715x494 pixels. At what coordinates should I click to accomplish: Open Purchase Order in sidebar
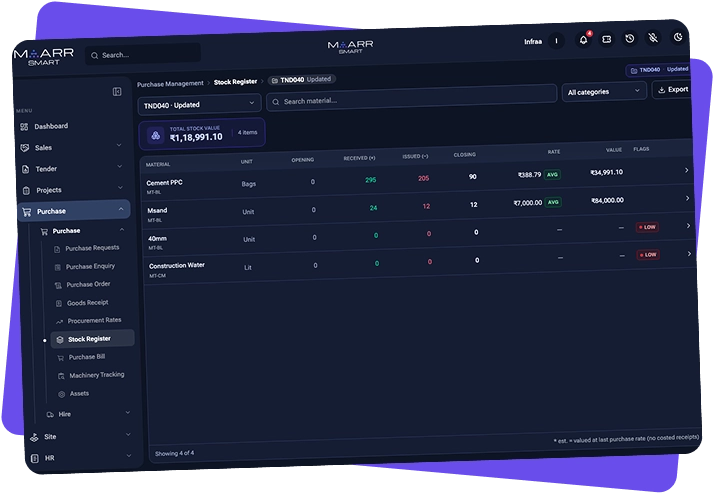coord(88,285)
